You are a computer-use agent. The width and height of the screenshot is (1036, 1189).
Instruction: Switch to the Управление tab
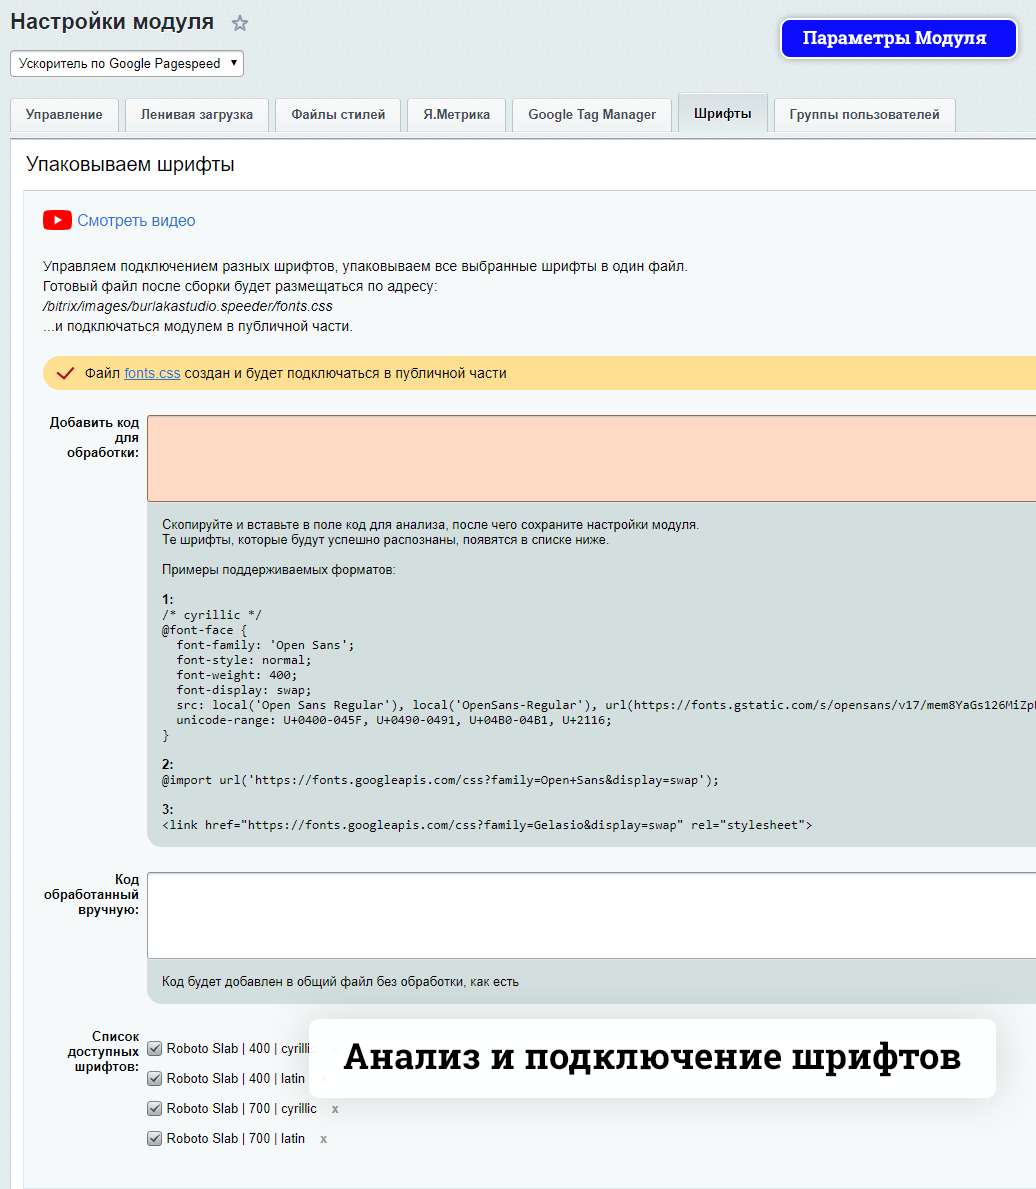click(64, 115)
